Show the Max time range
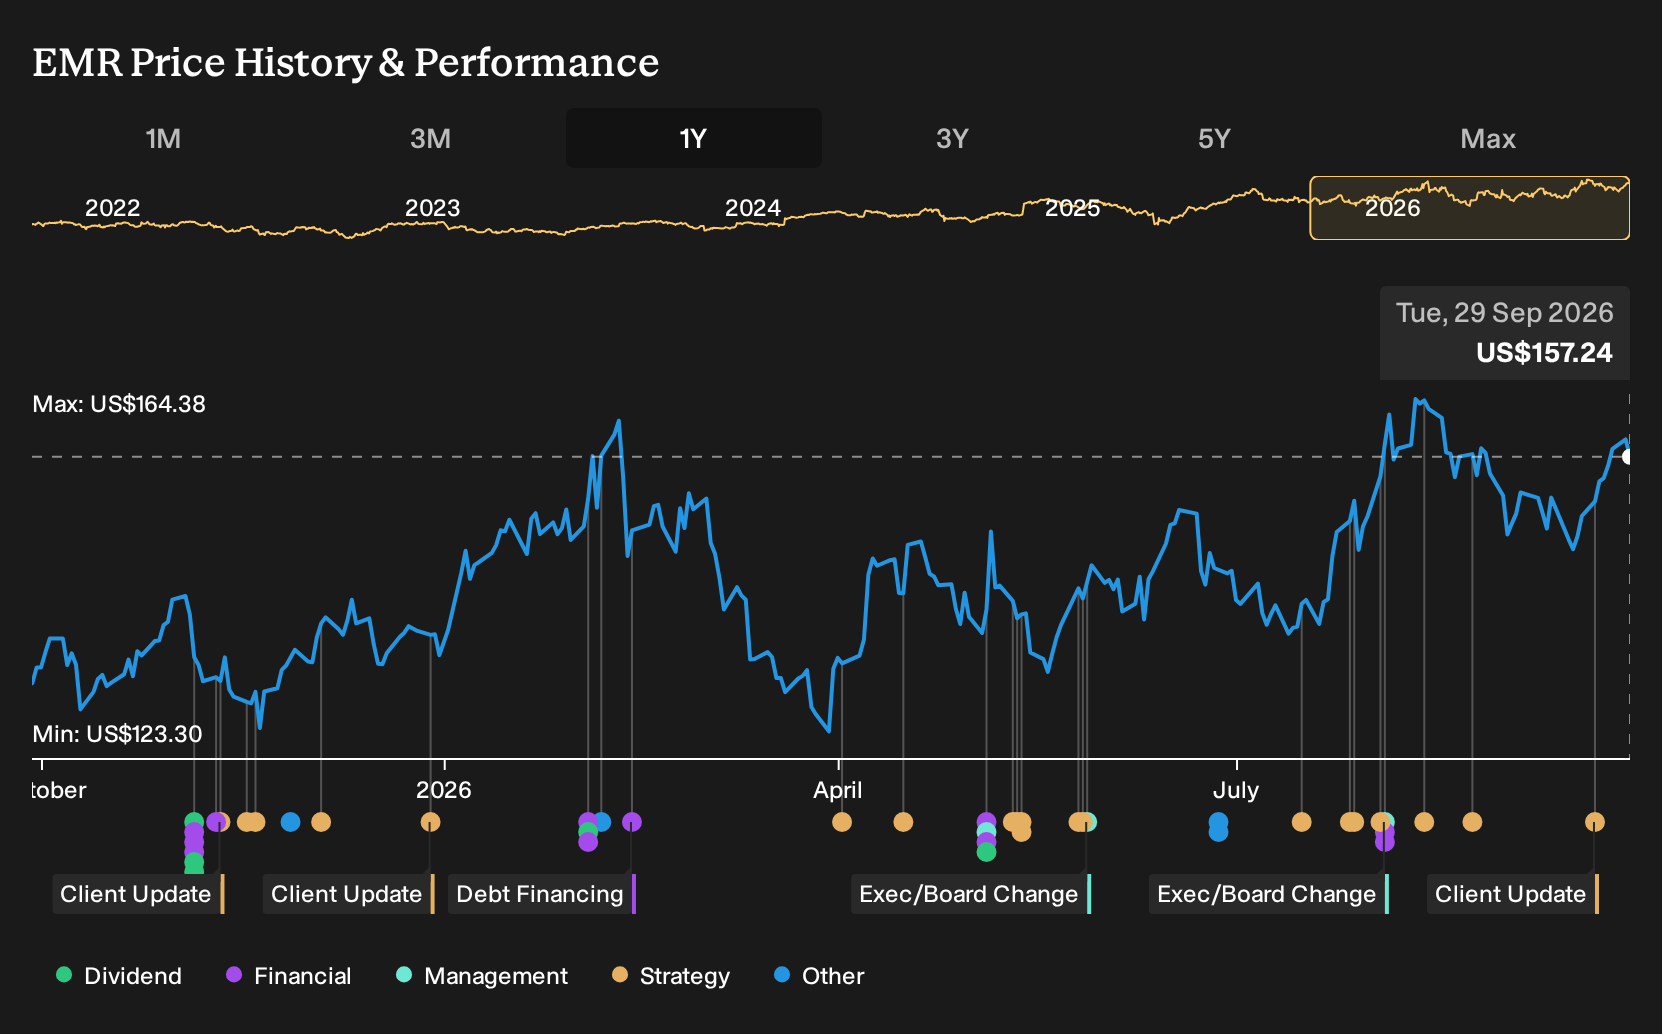This screenshot has width=1662, height=1034. 1488,138
